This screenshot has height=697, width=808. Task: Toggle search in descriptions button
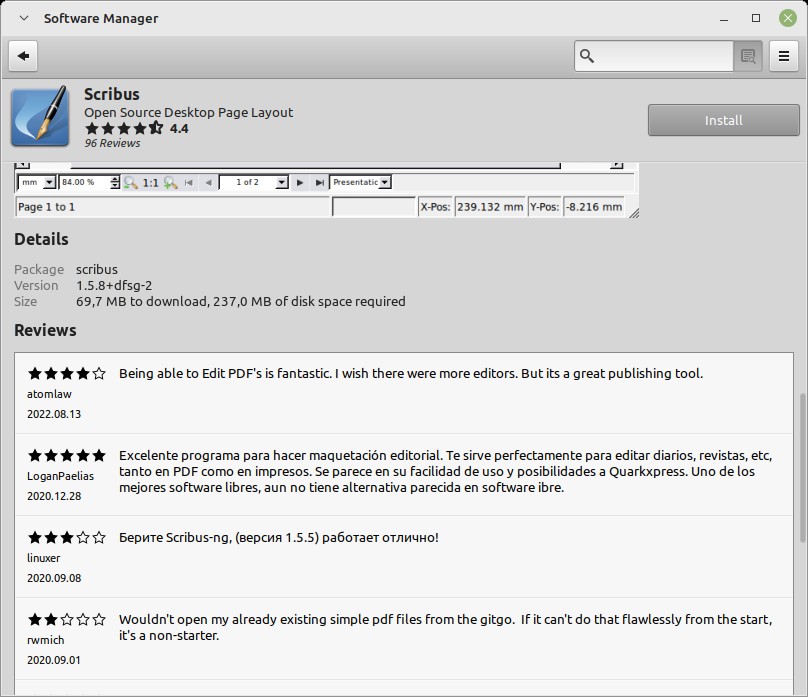[x=748, y=56]
